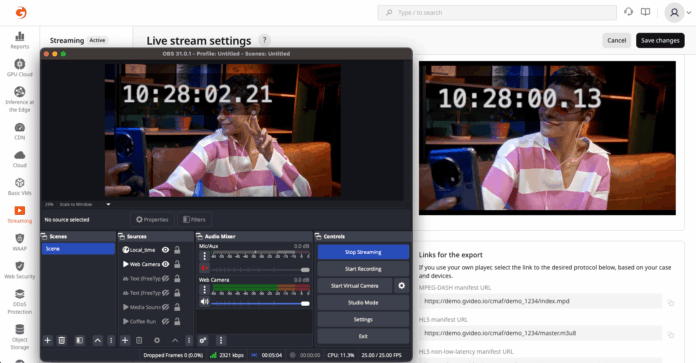696x363 pixels.
Task: Copy the HLS manifest URL
Action: (671, 335)
